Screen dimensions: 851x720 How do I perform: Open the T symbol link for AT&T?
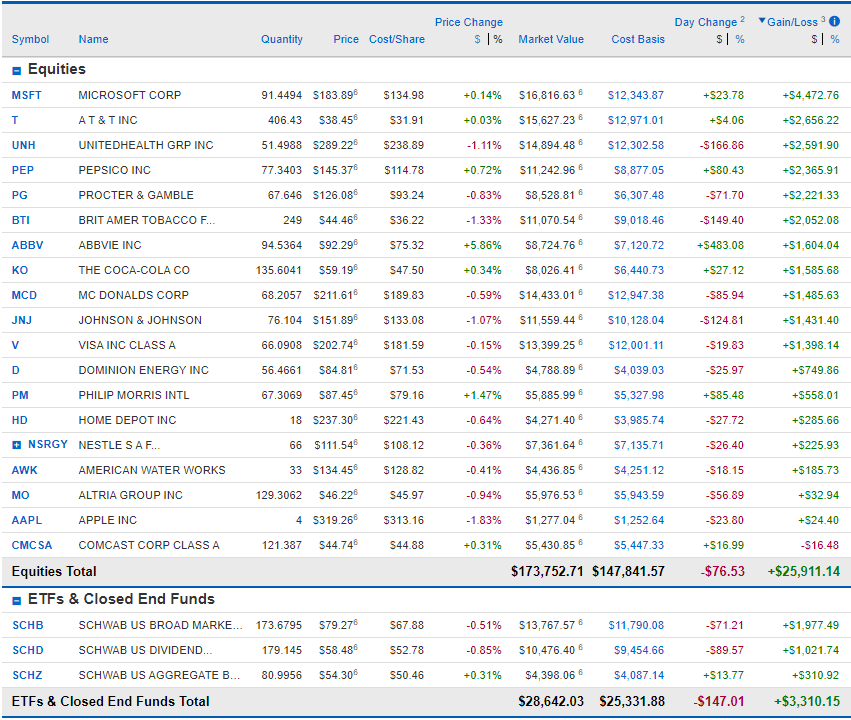point(15,120)
